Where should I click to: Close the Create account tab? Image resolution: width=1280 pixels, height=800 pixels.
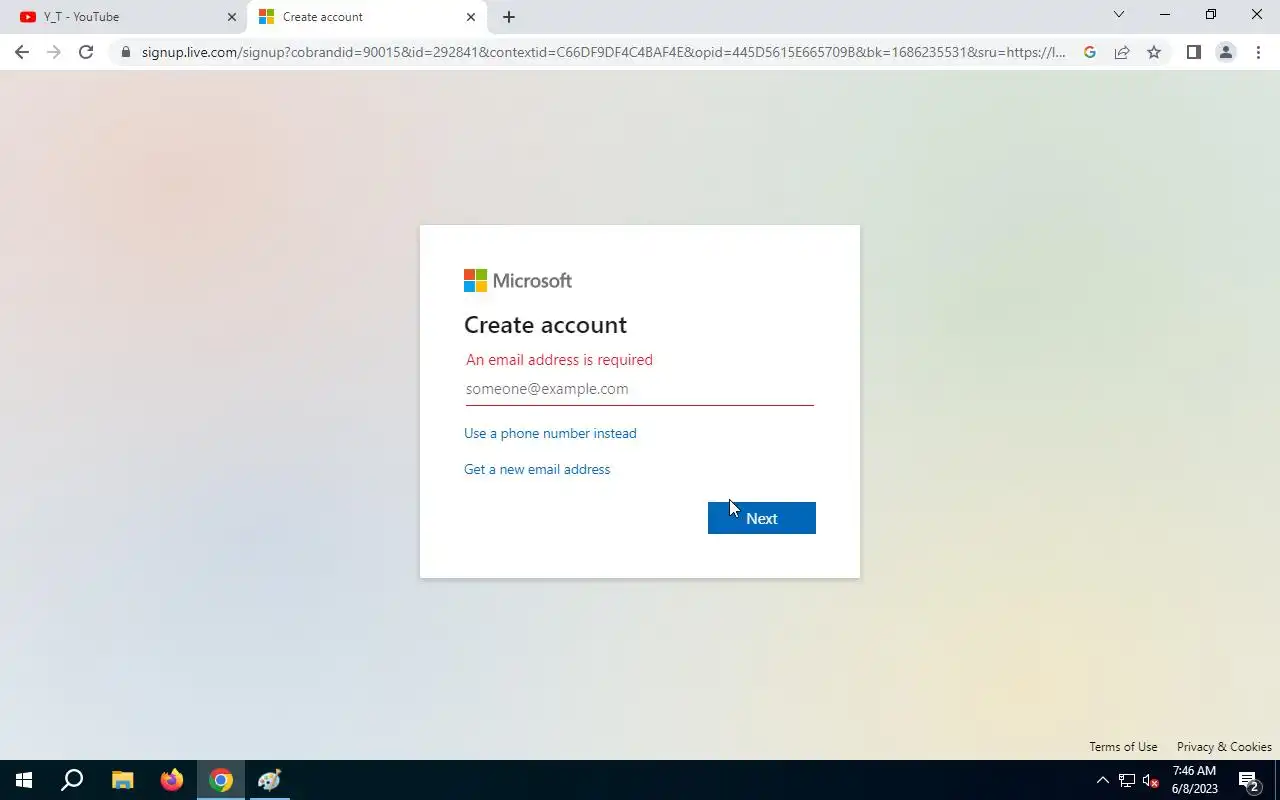(x=471, y=17)
